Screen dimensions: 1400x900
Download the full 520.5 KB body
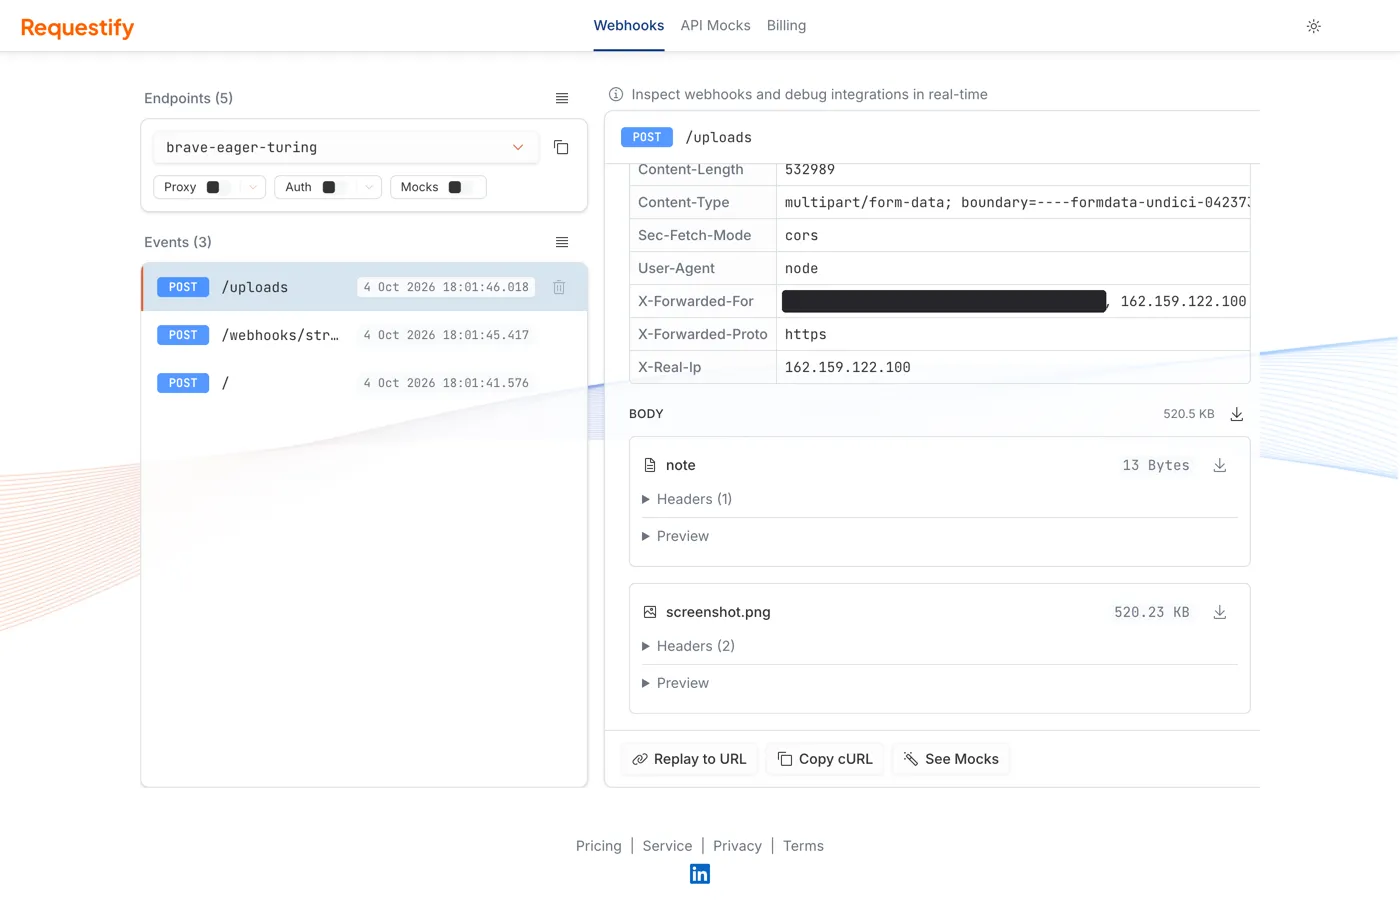[1236, 414]
